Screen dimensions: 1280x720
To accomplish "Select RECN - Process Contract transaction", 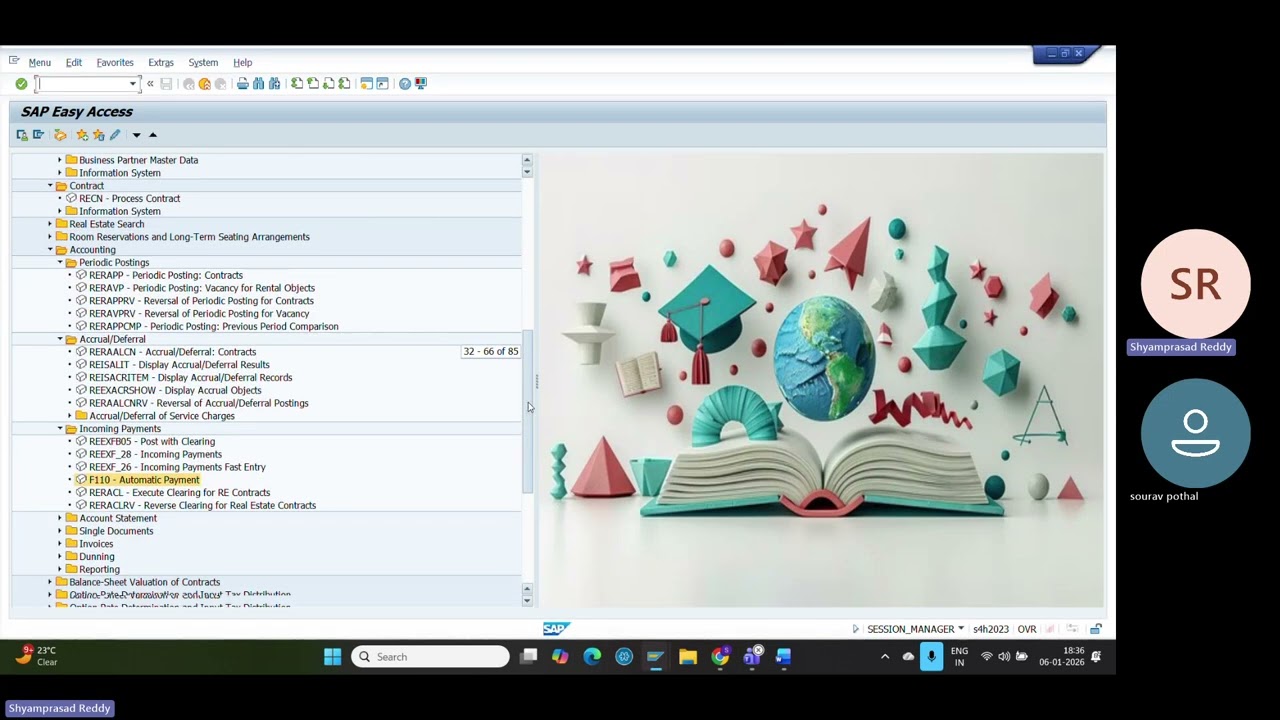I will tap(129, 199).
